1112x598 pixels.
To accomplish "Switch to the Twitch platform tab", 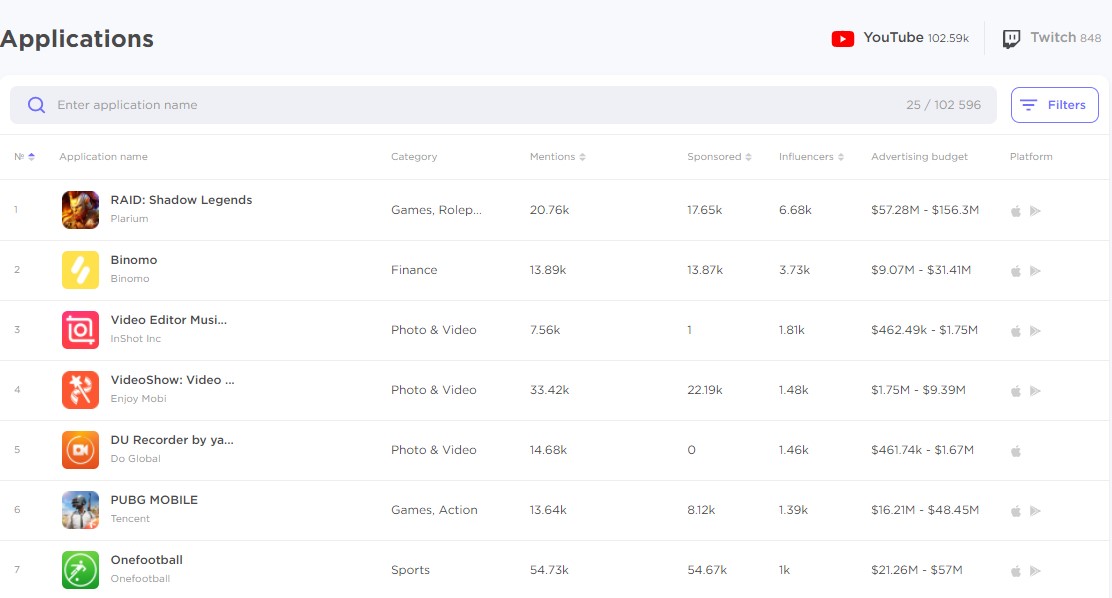I will pyautogui.click(x=1052, y=38).
